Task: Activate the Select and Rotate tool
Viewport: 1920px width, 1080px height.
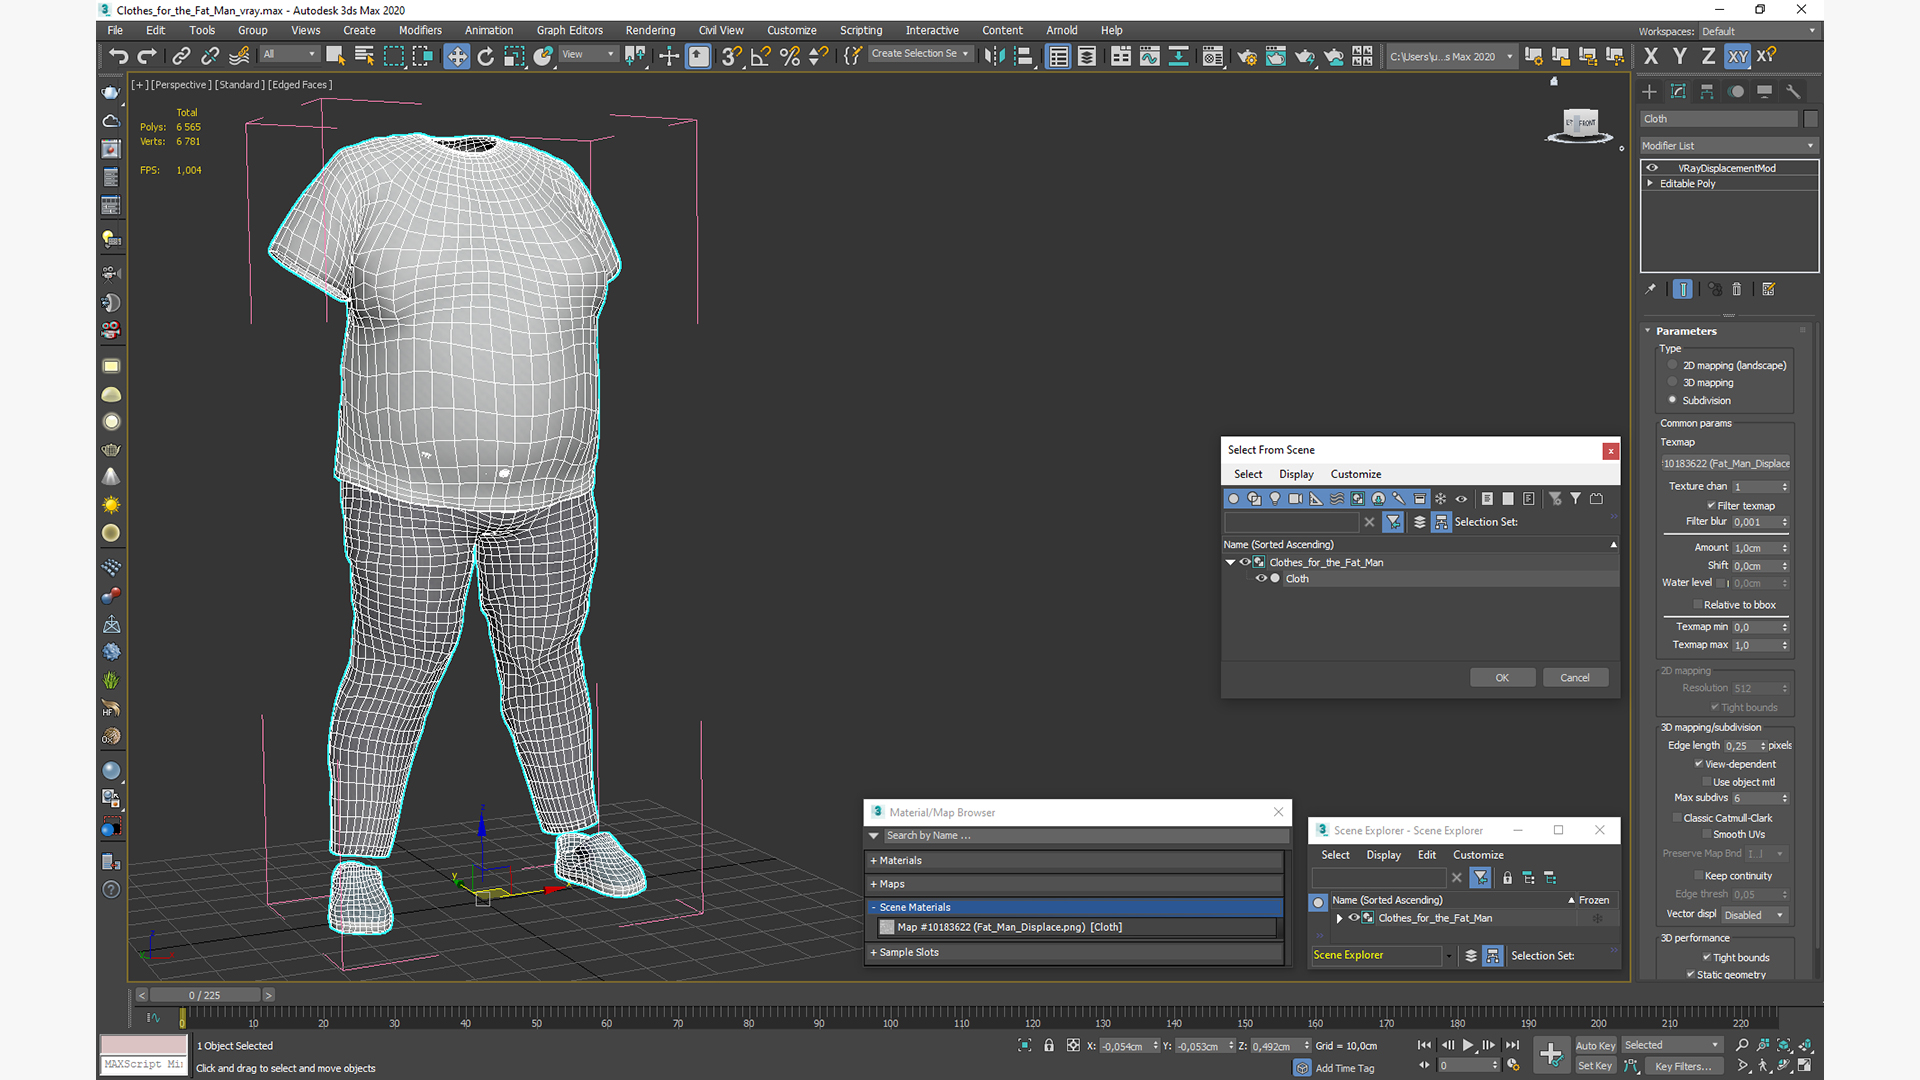Action: 486,56
